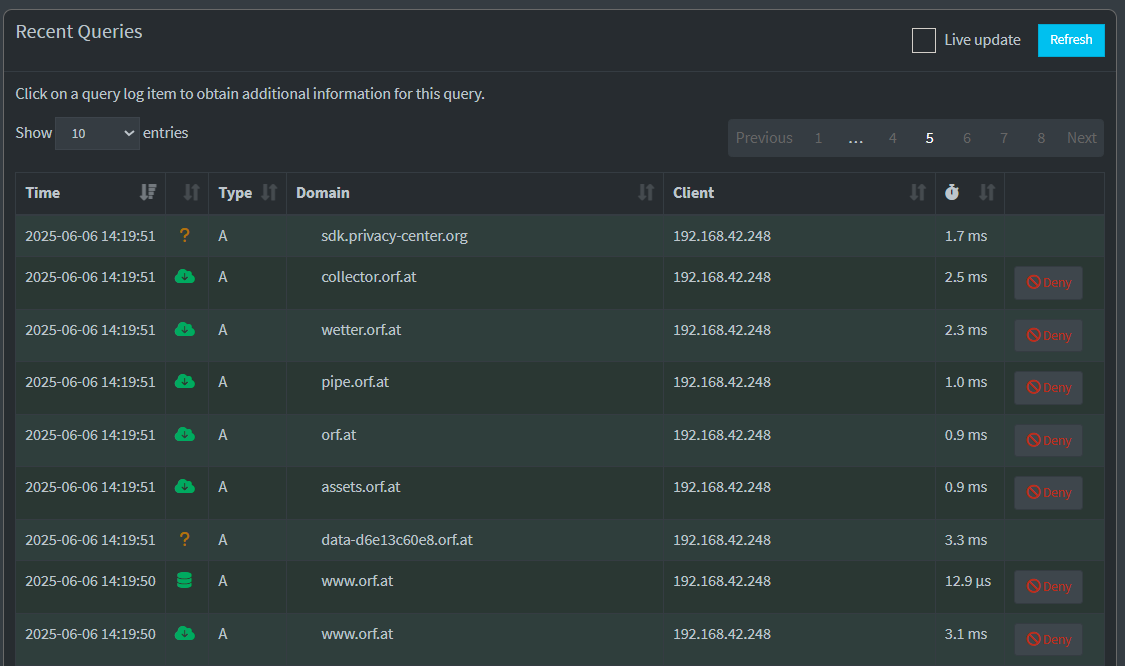Click the stopwatch reply time header icon
Screen dimensions: 1125x666
952,193
